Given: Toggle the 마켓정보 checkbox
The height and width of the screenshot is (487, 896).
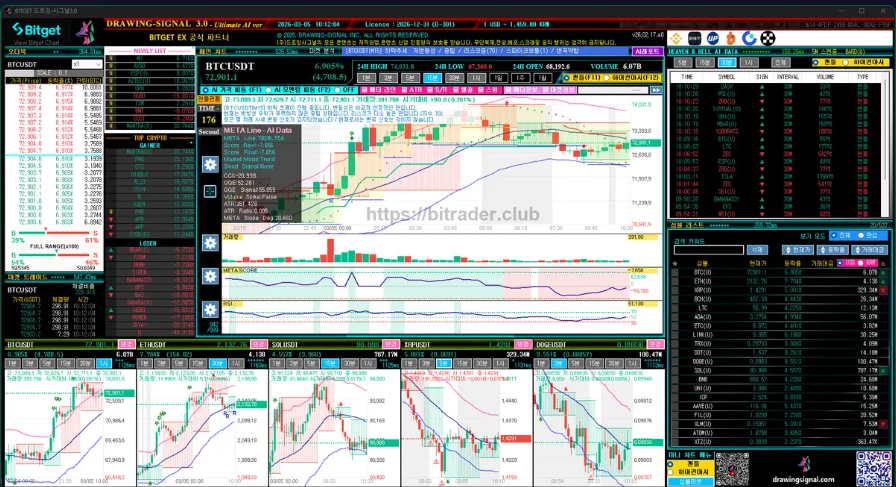Looking at the screenshot, I should 545,90.
